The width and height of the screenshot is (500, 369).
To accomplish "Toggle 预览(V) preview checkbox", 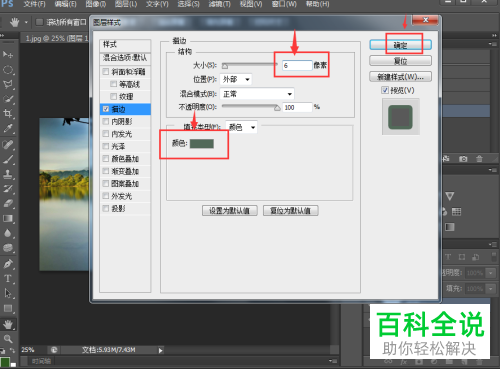I will coord(385,90).
